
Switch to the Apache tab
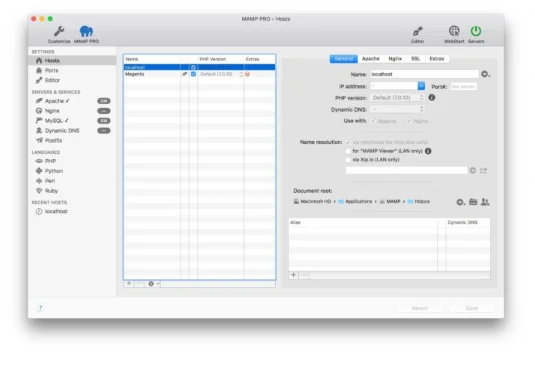point(371,59)
